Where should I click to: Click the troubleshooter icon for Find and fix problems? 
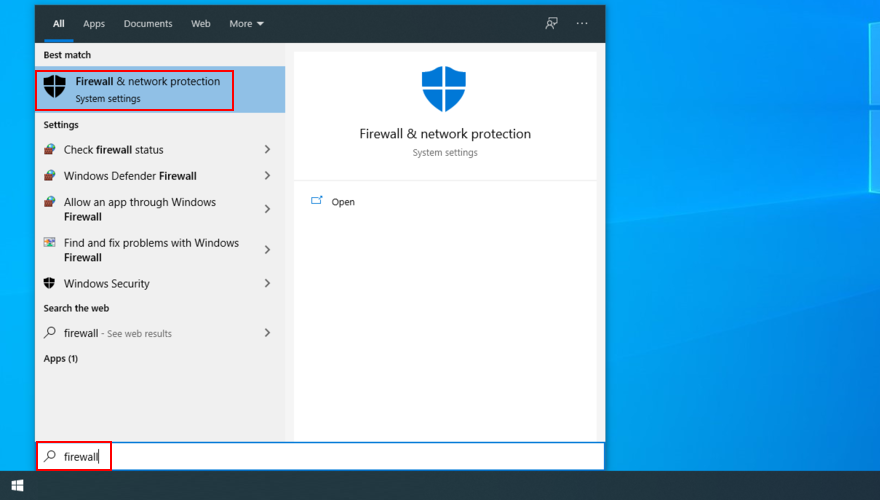(x=50, y=243)
